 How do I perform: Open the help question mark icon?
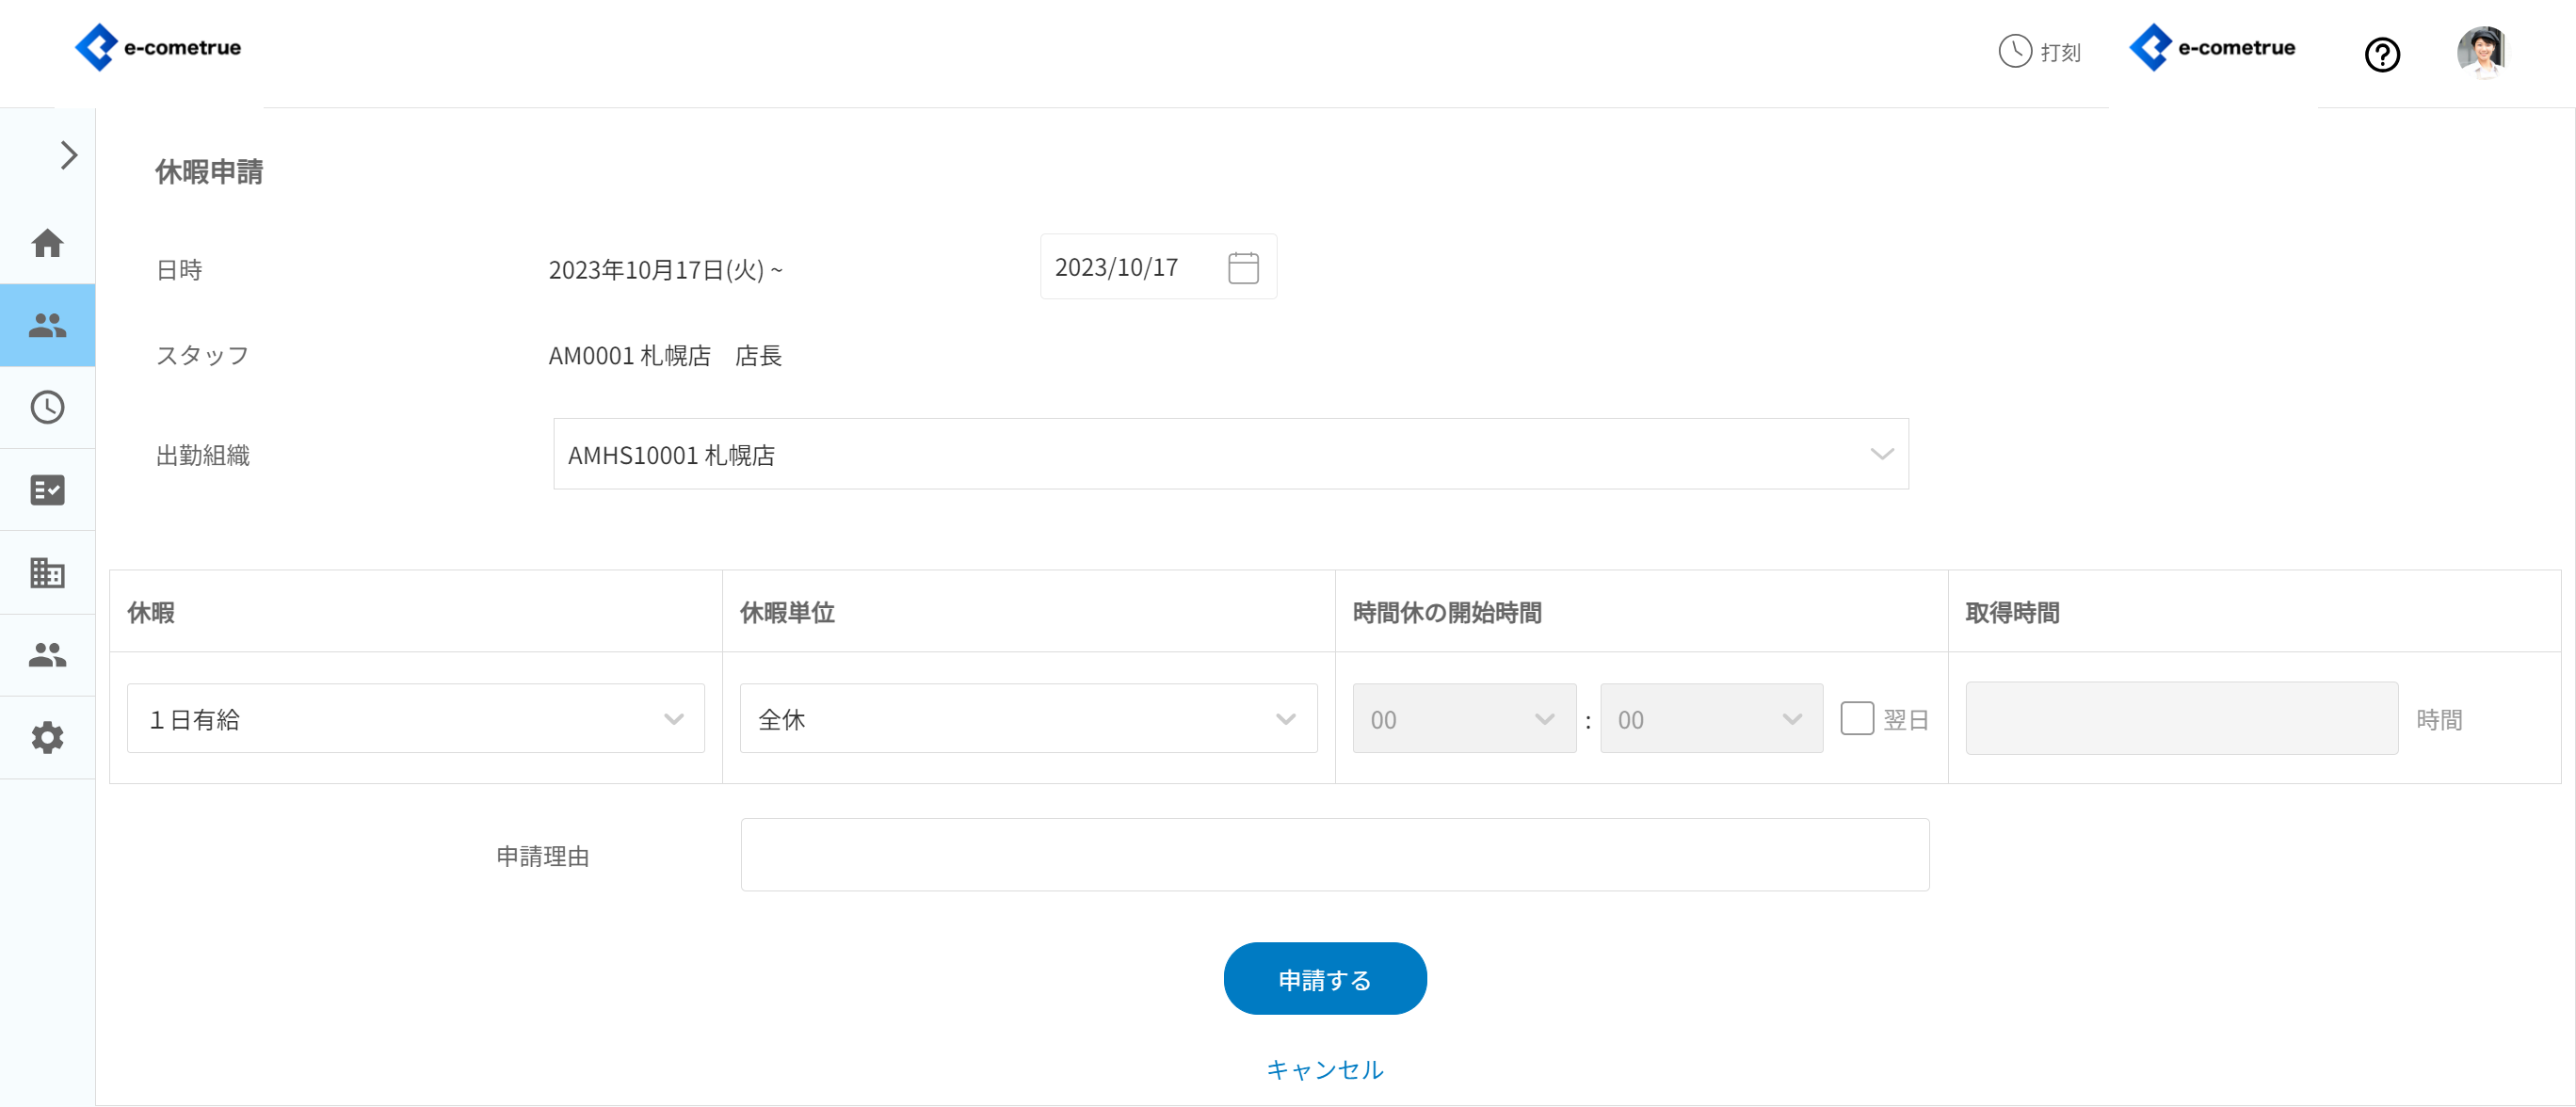[2381, 54]
